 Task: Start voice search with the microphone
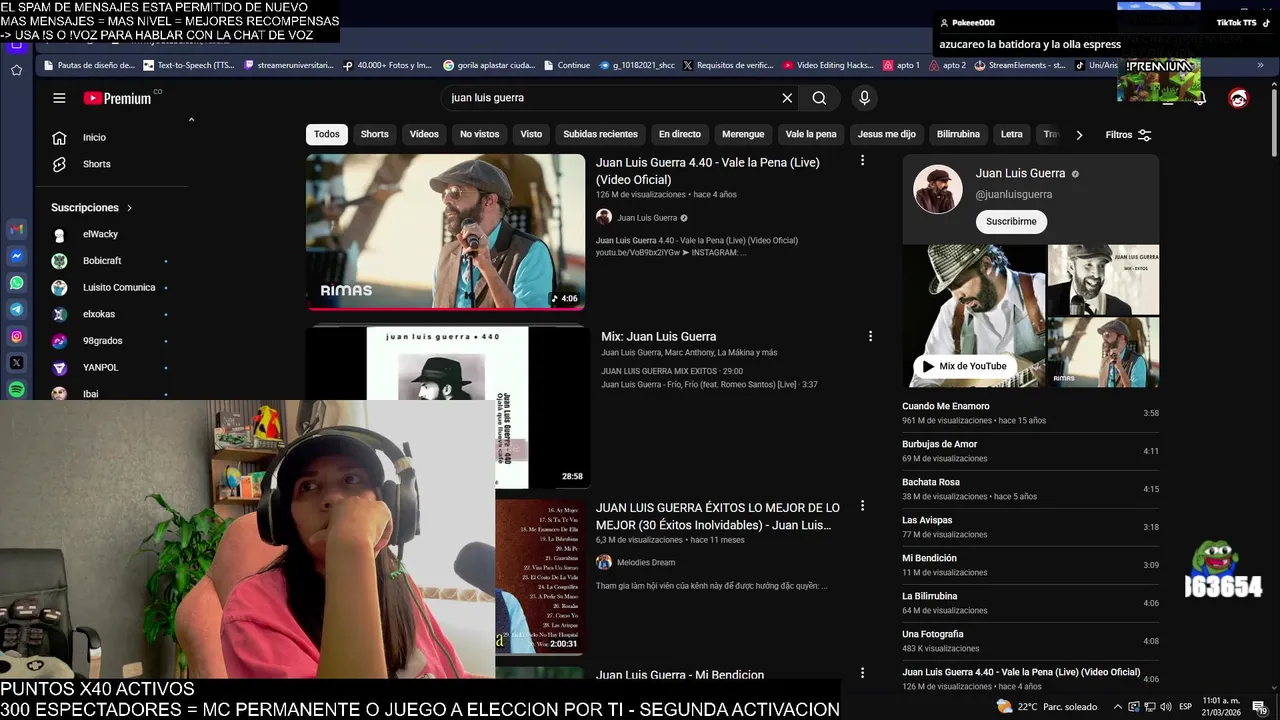tap(865, 98)
